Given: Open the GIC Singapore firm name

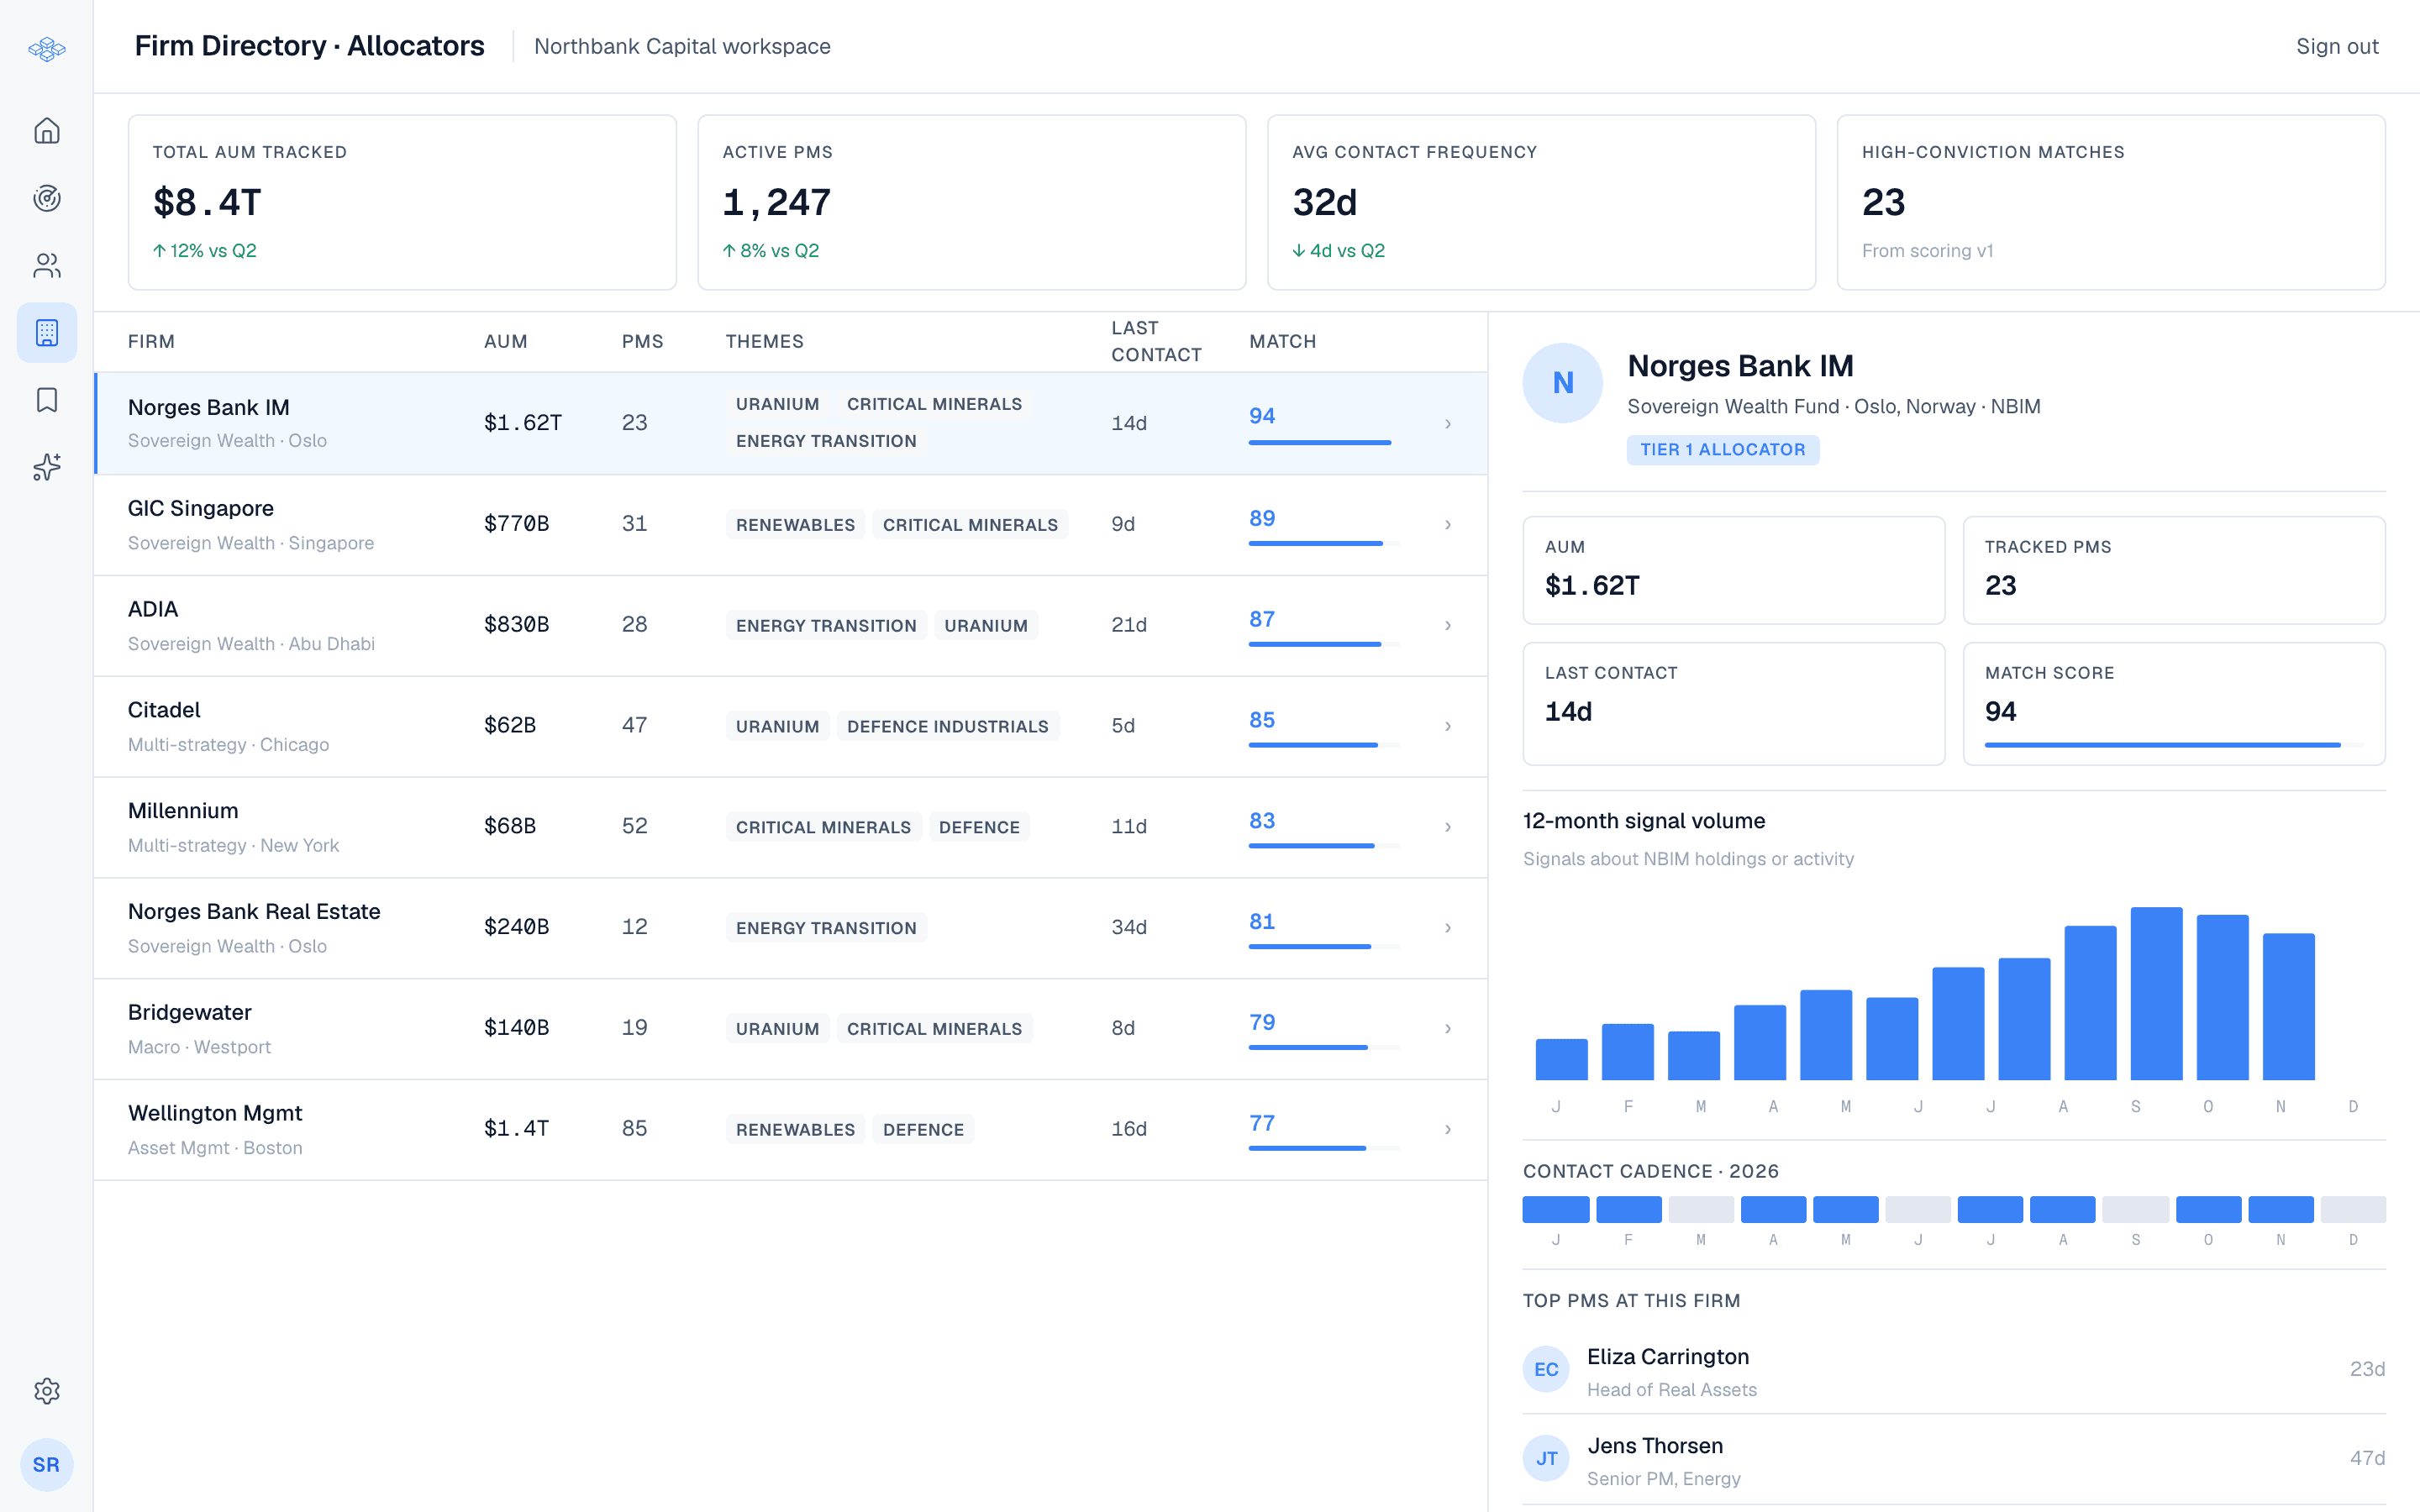Looking at the screenshot, I should (201, 508).
